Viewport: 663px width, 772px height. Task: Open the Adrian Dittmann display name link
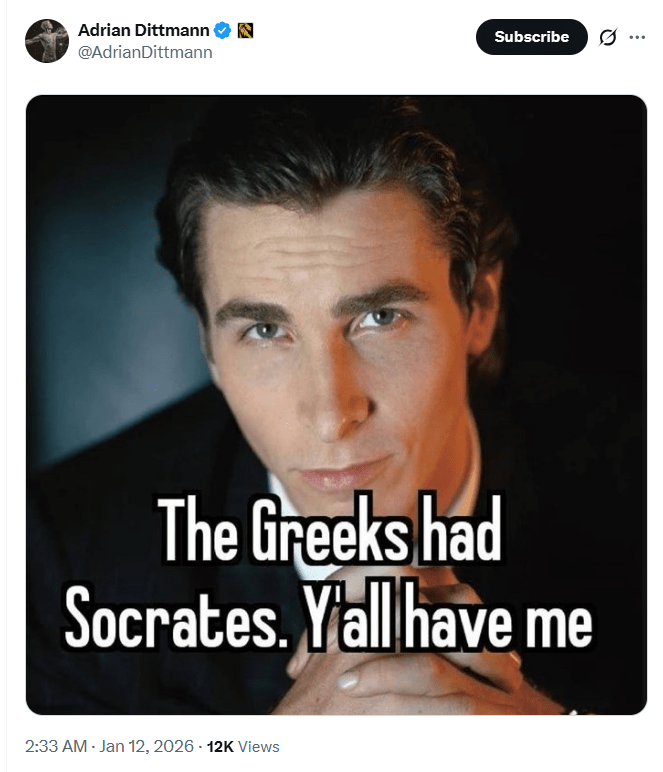tap(144, 31)
